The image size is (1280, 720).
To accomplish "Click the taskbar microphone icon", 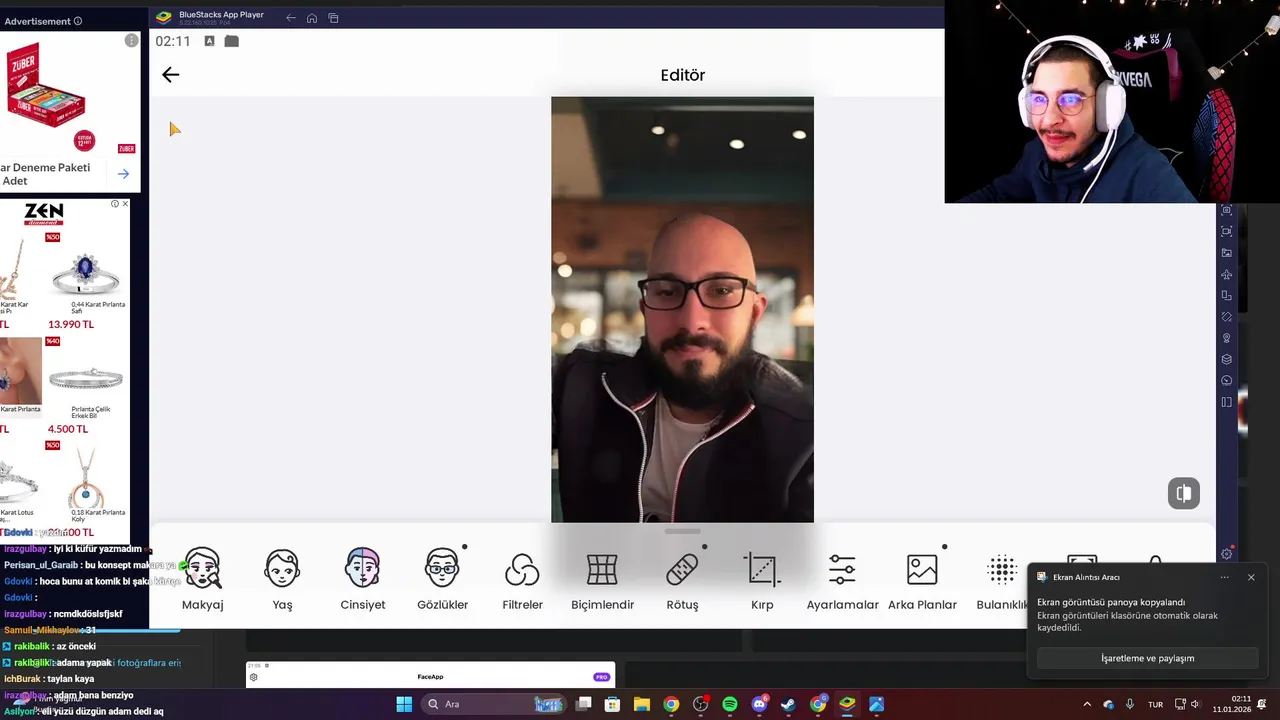I will pyautogui.click(x=1130, y=704).
